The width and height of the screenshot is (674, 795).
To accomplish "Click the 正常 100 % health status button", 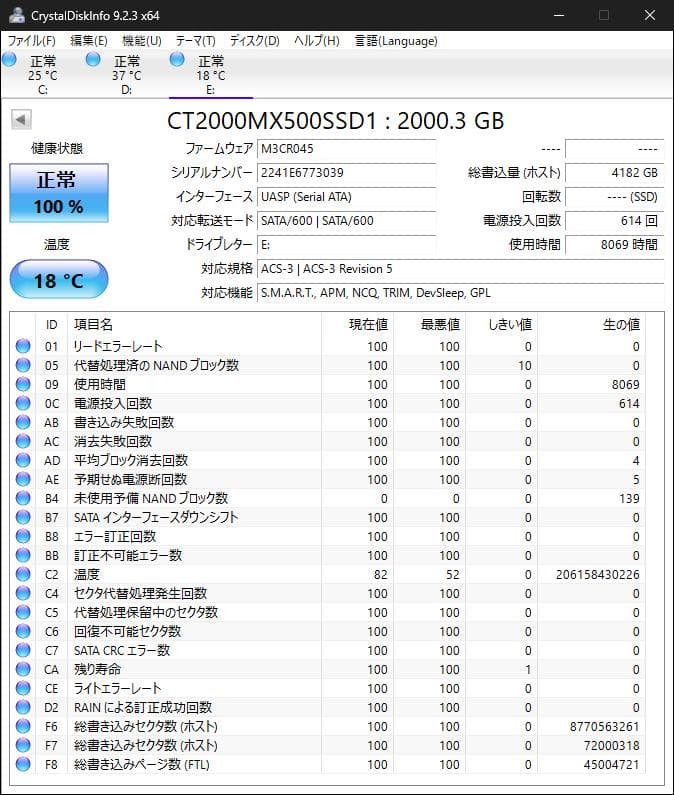I will (59, 193).
